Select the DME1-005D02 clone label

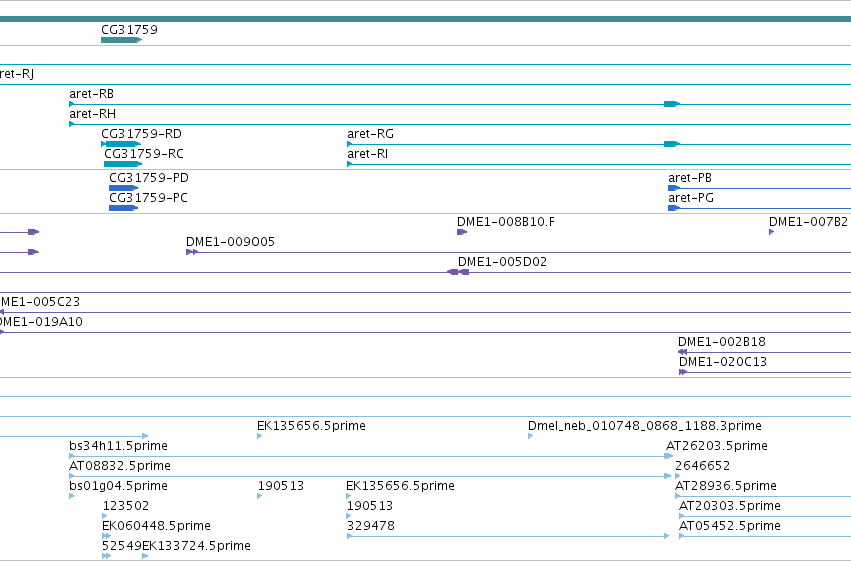502,262
